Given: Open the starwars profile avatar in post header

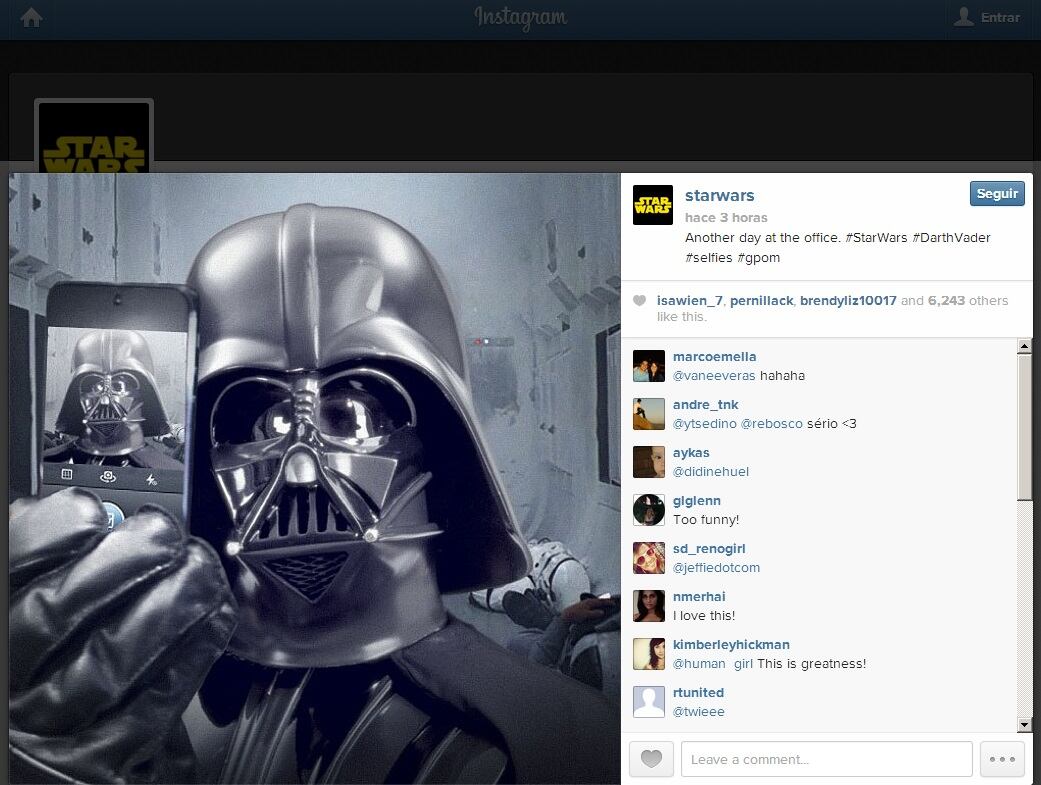Looking at the screenshot, I should tap(652, 205).
